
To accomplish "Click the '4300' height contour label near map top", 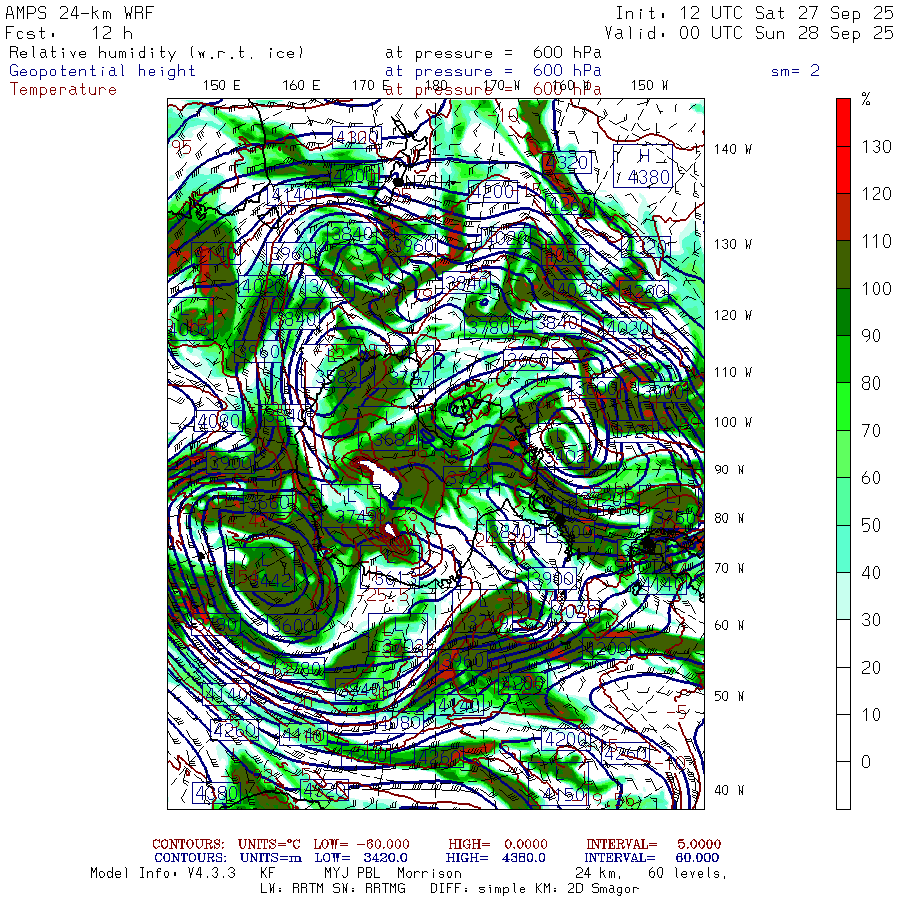I will (356, 137).
